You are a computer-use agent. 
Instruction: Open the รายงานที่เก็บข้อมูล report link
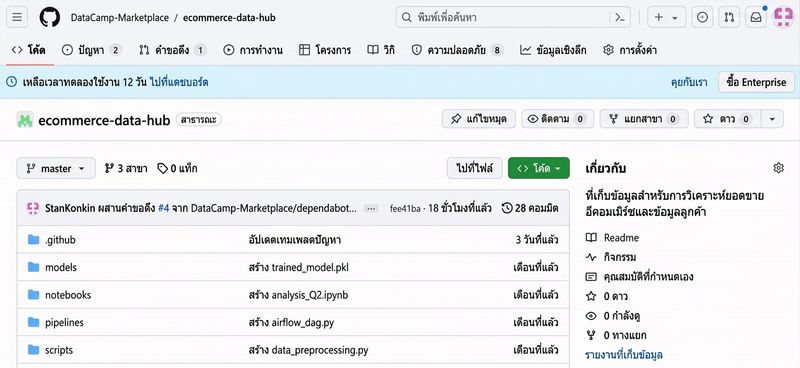624,355
